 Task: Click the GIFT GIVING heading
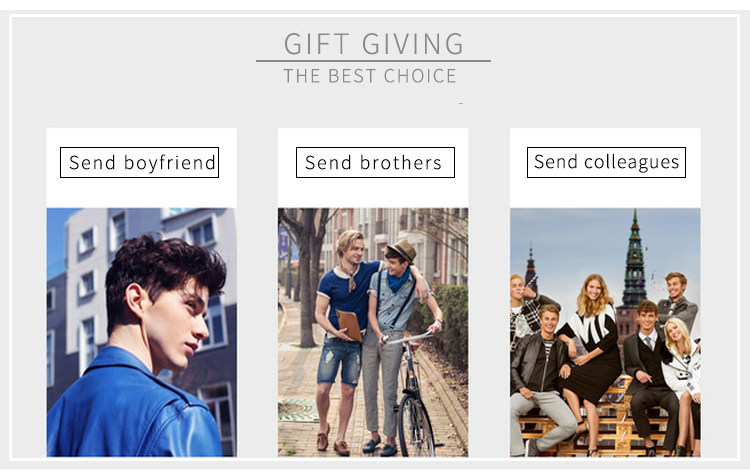tap(374, 44)
